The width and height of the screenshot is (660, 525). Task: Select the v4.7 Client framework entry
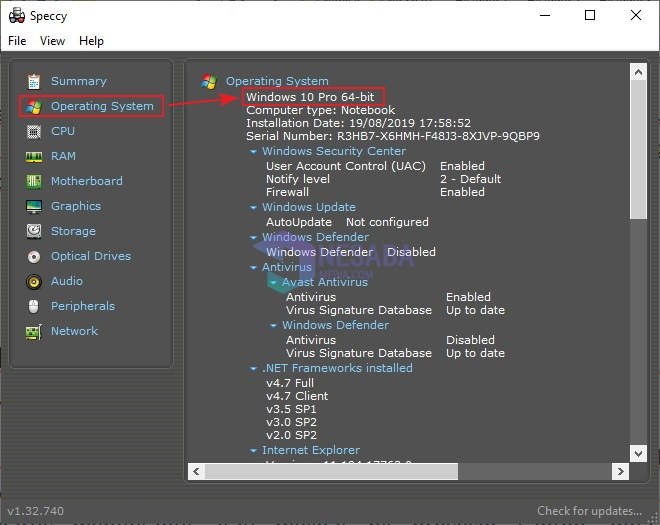coord(297,396)
